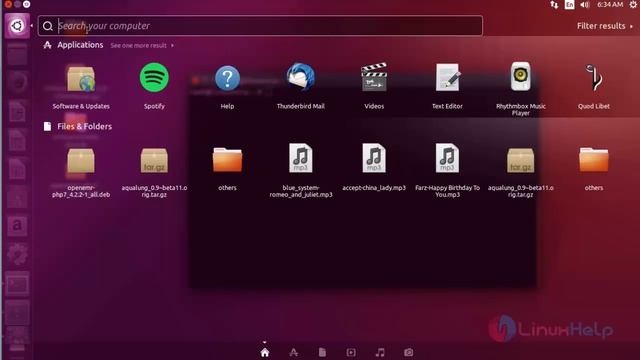
Task: Open Rhythmbox Music Player
Action: click(520, 77)
